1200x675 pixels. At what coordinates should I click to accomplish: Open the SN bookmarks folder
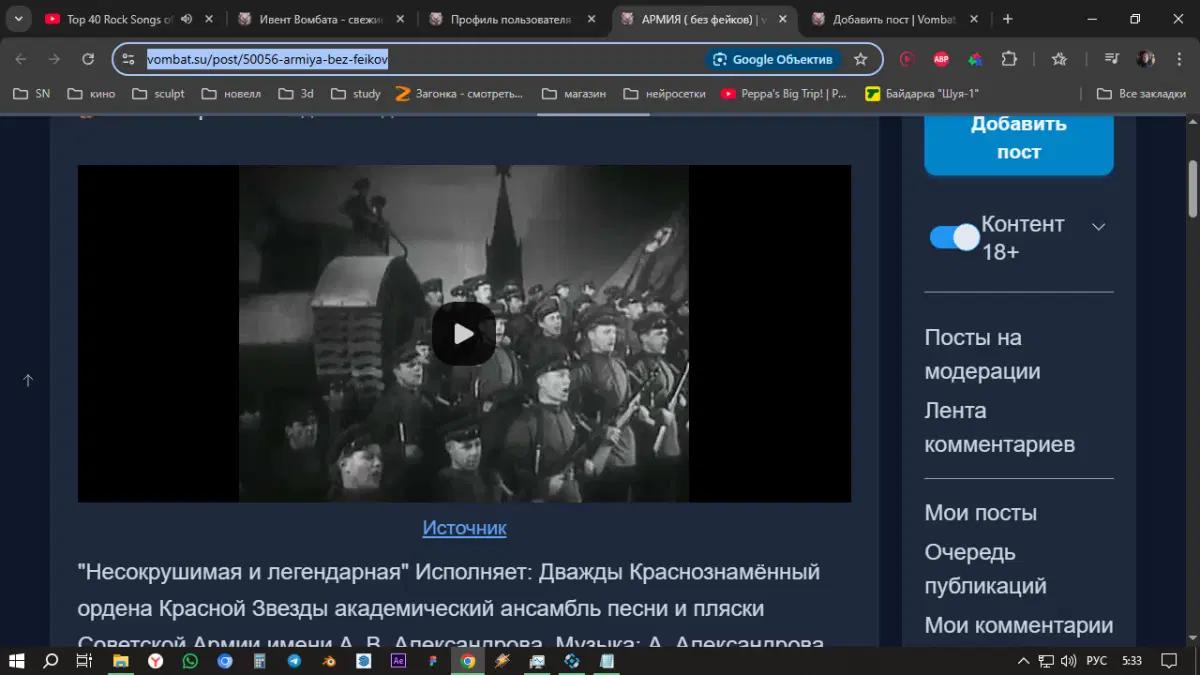31,93
